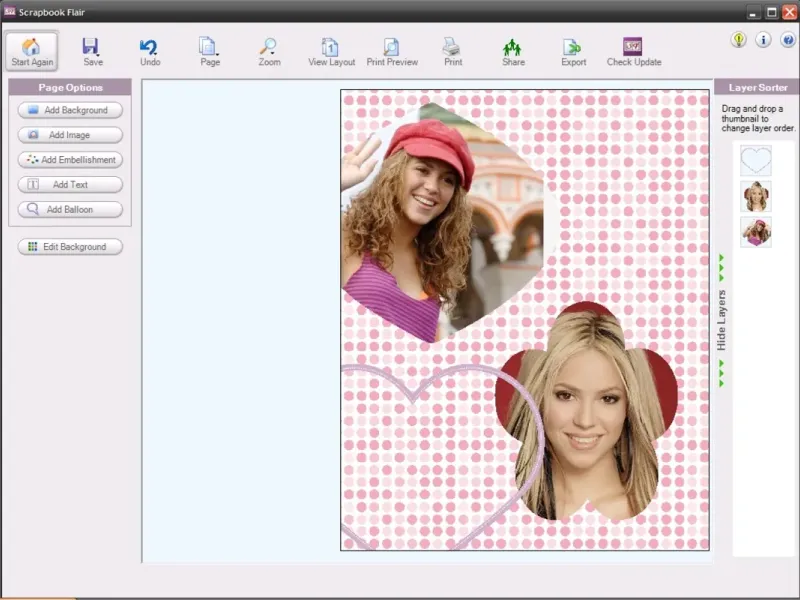The height and width of the screenshot is (600, 800).
Task: Select the heart layer thumbnail
Action: [756, 161]
